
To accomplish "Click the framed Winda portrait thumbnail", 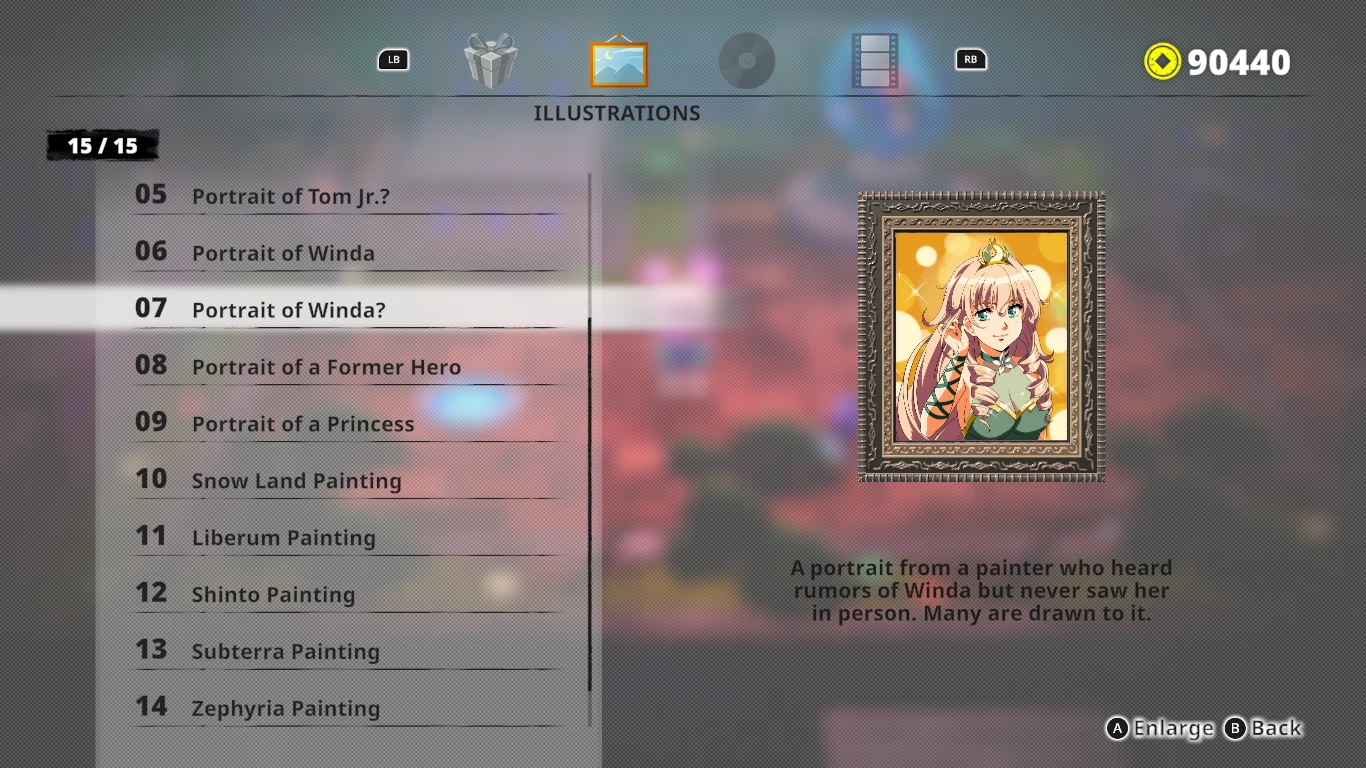I will click(x=981, y=337).
